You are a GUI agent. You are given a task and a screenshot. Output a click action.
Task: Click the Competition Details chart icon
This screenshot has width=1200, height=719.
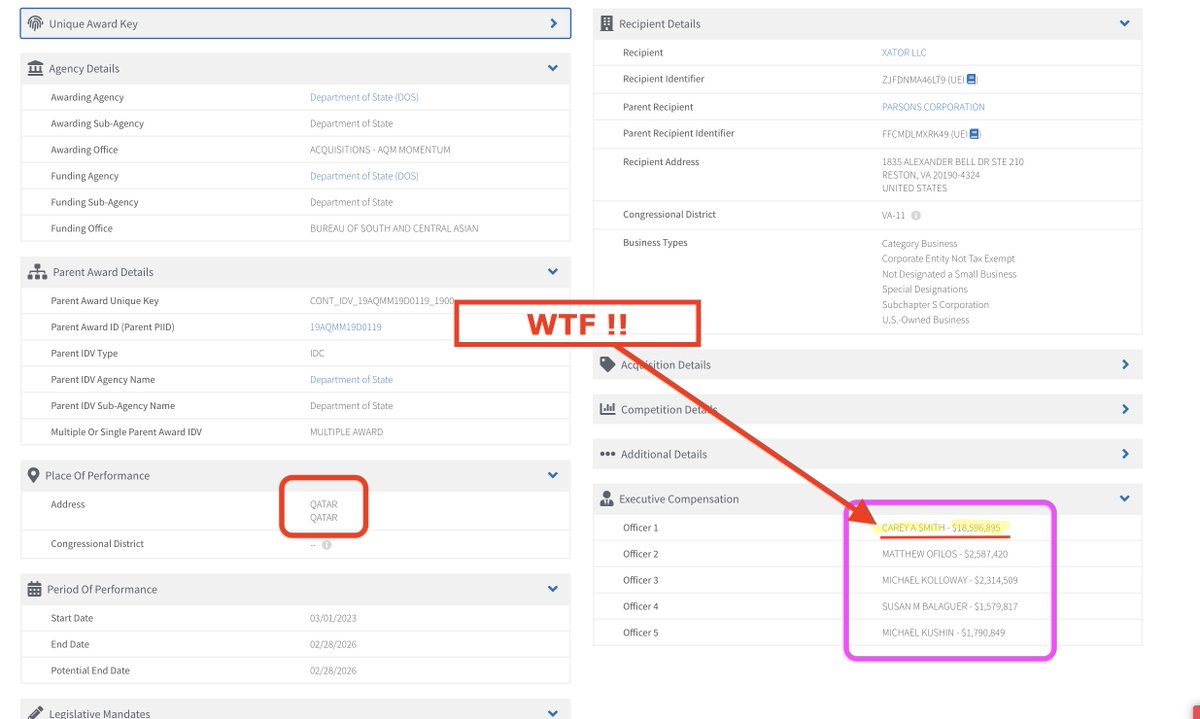[607, 409]
